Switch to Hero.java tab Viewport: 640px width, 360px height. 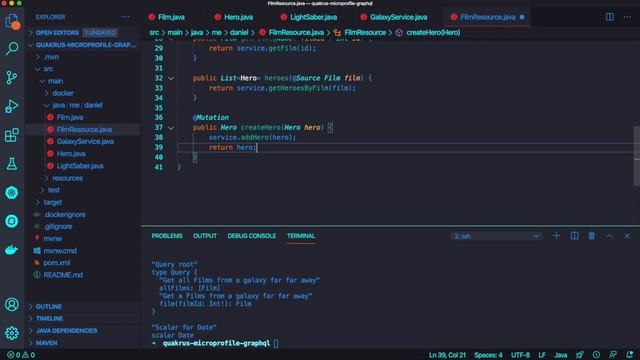point(234,17)
